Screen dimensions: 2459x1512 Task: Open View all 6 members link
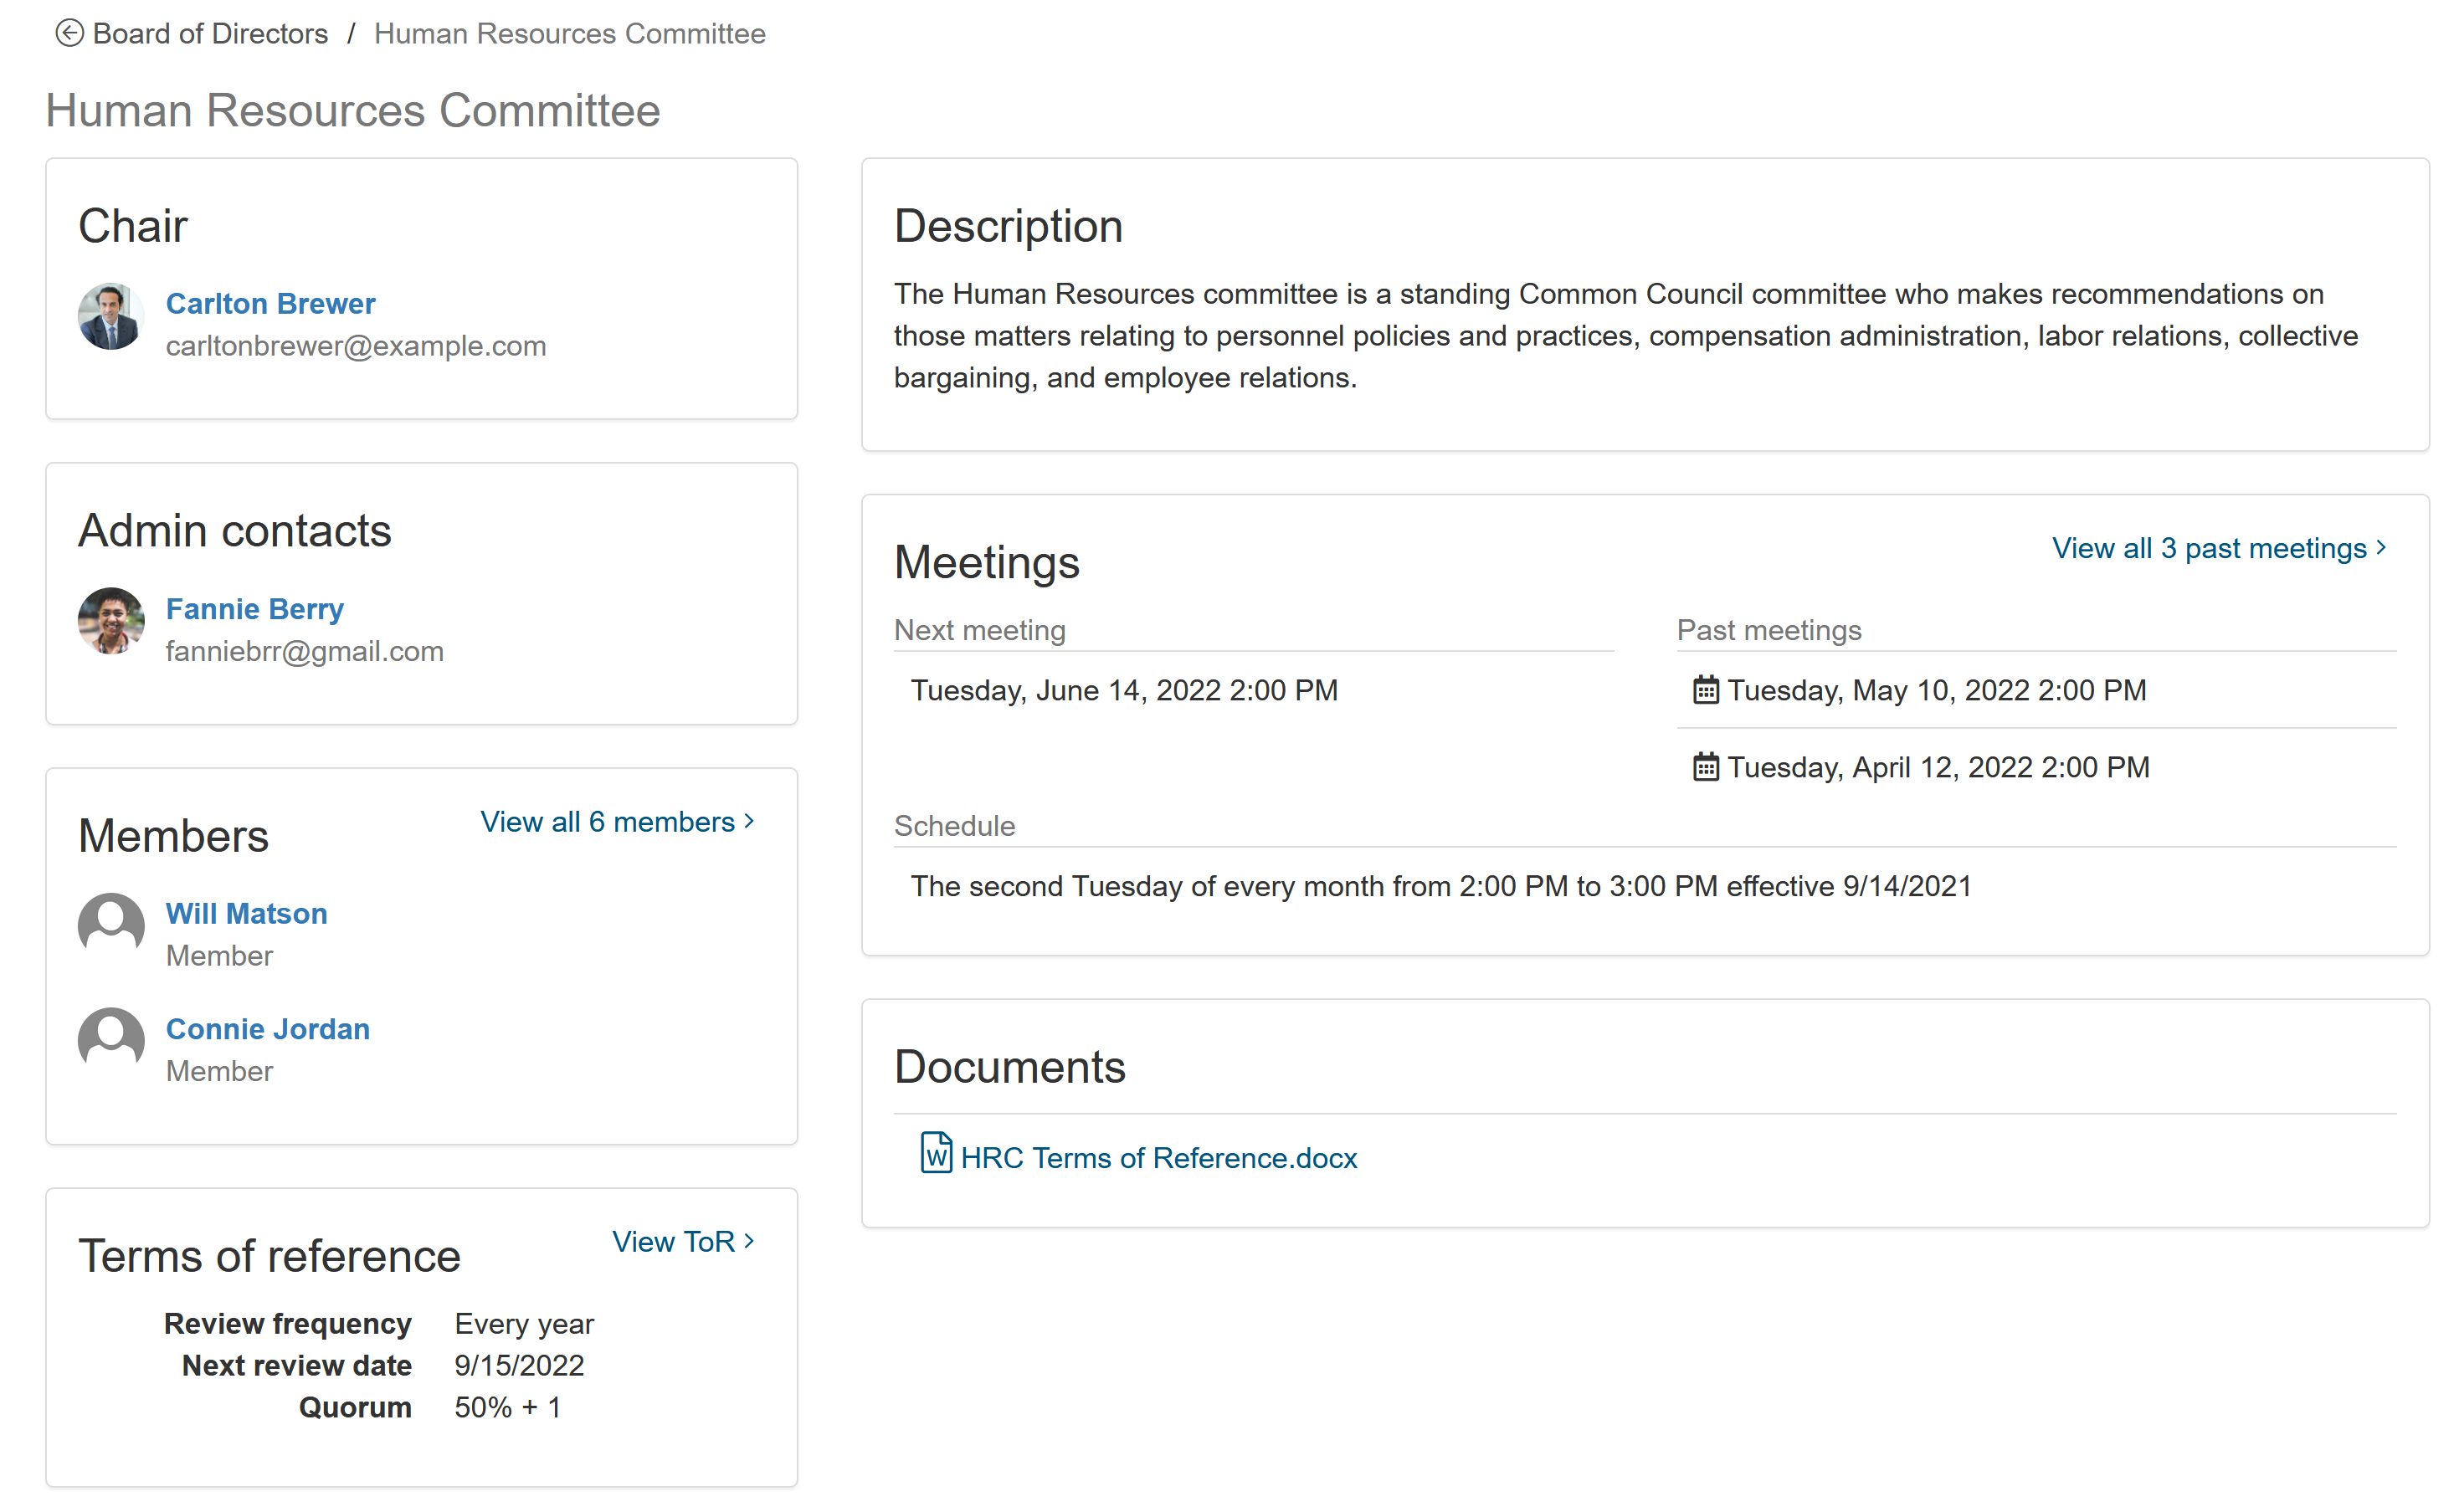(x=617, y=822)
